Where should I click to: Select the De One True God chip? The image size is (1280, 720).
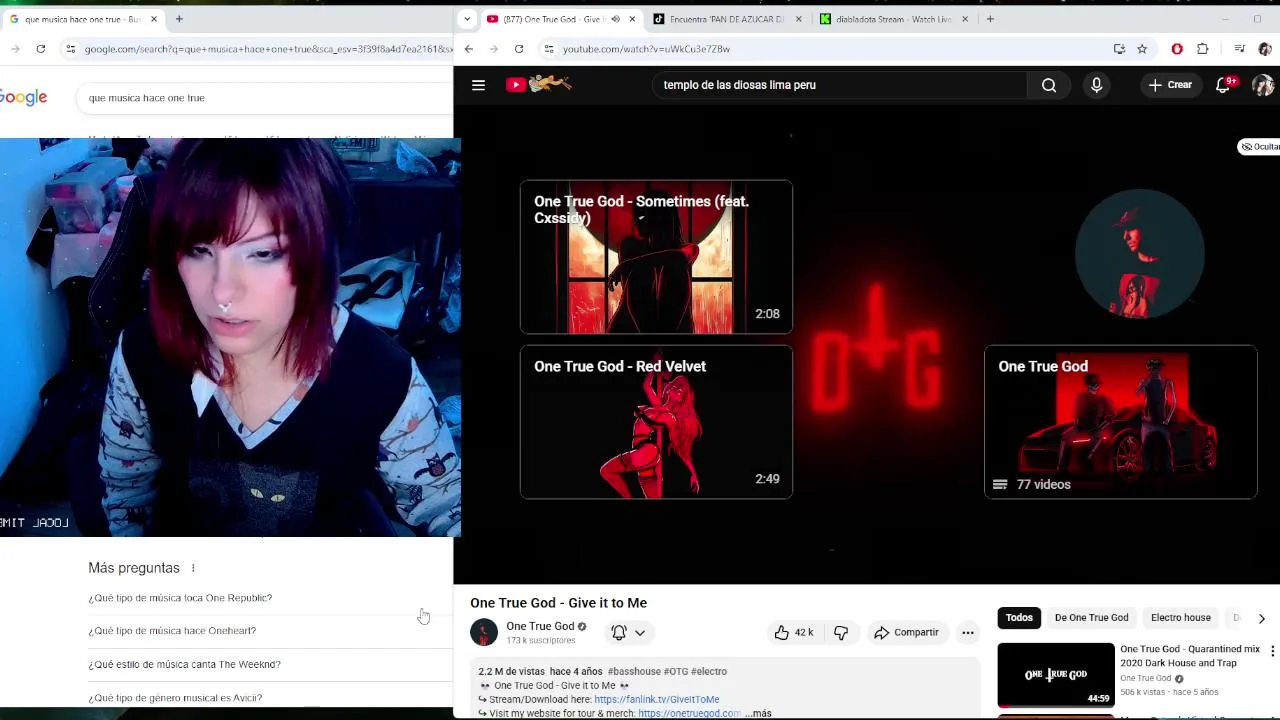(1091, 617)
